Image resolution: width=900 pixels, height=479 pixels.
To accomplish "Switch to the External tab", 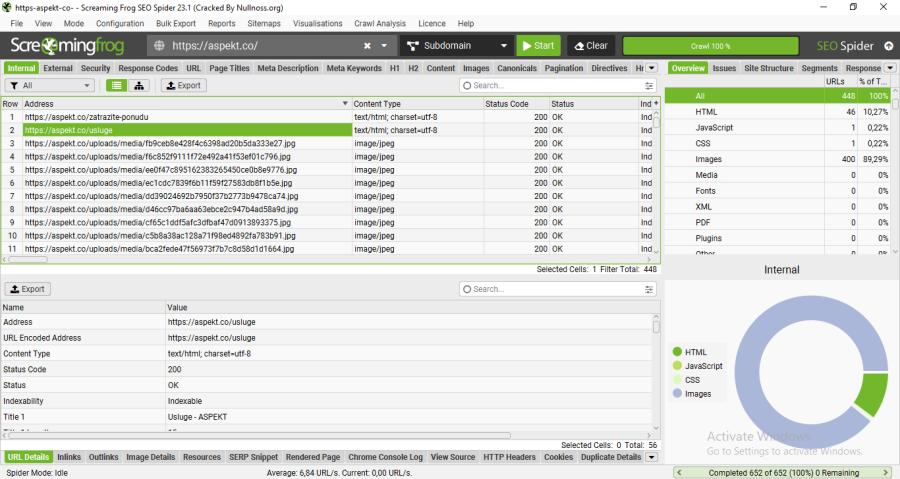I will point(58,68).
